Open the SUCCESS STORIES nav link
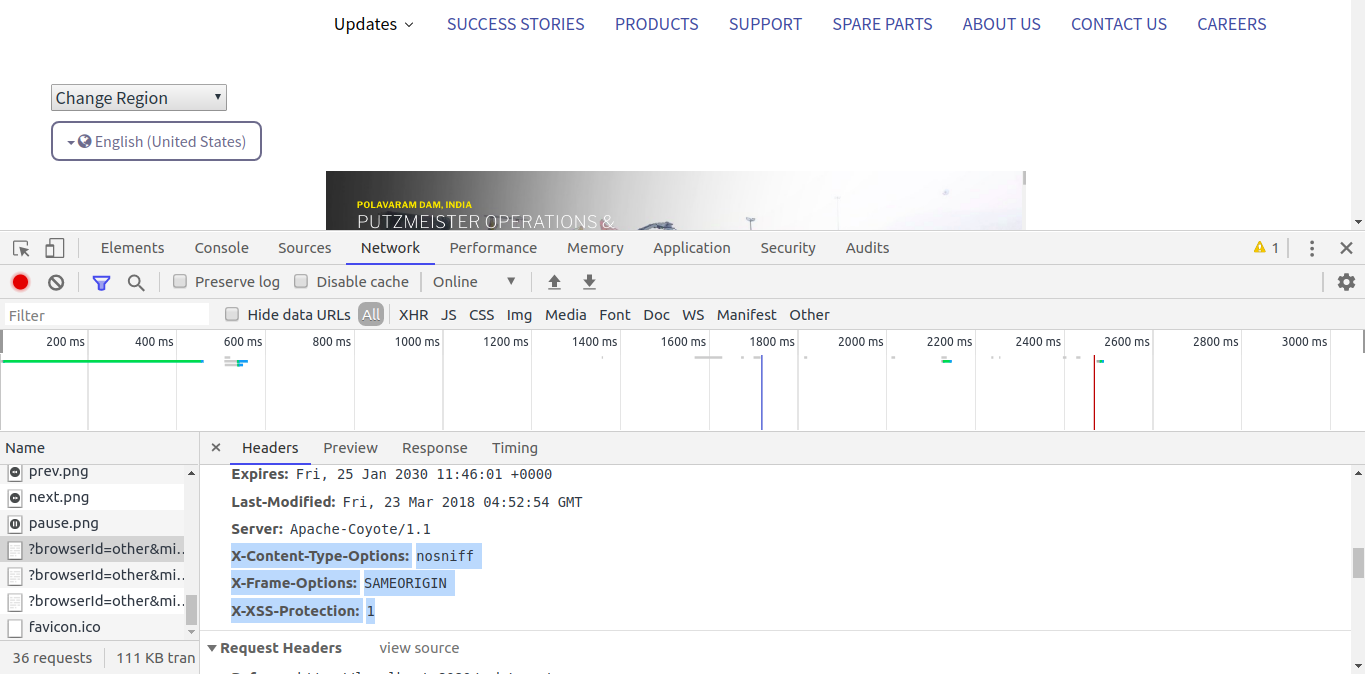Image resolution: width=1365 pixels, height=674 pixels. tap(515, 24)
